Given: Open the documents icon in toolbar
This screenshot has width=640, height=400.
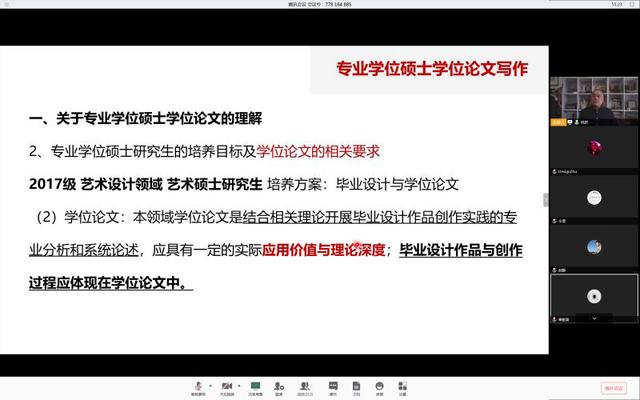Looking at the screenshot, I should (355, 385).
